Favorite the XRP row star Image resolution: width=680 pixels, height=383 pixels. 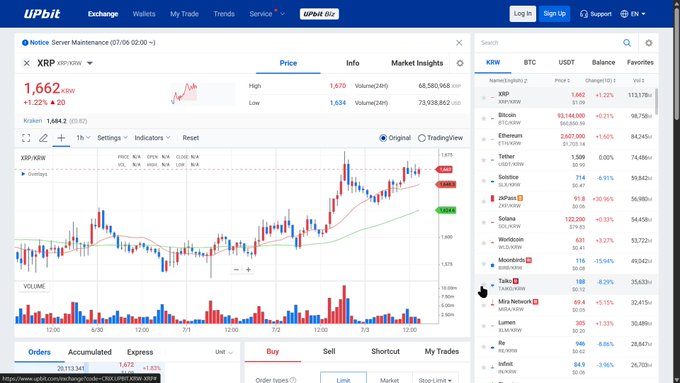click(484, 98)
